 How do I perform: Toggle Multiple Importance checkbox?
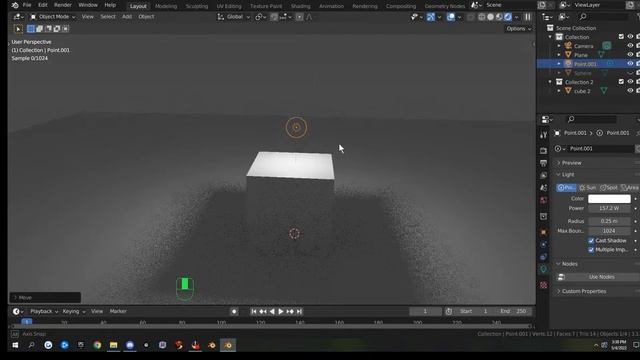(x=591, y=250)
